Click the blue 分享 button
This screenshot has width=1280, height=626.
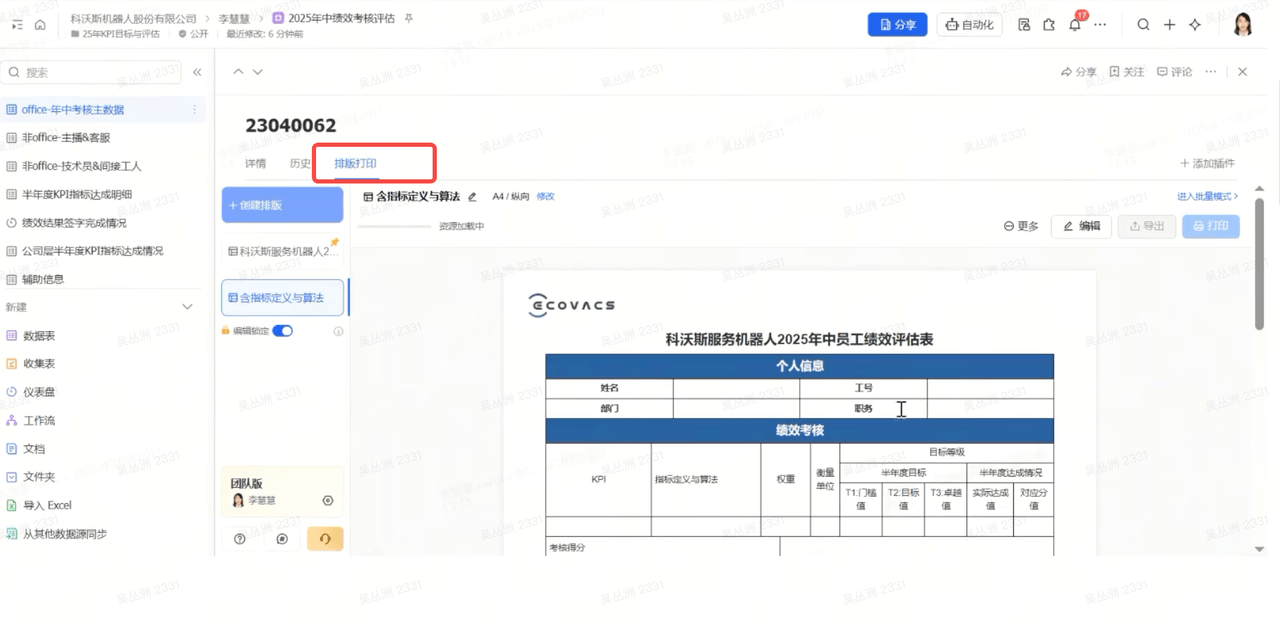point(897,25)
